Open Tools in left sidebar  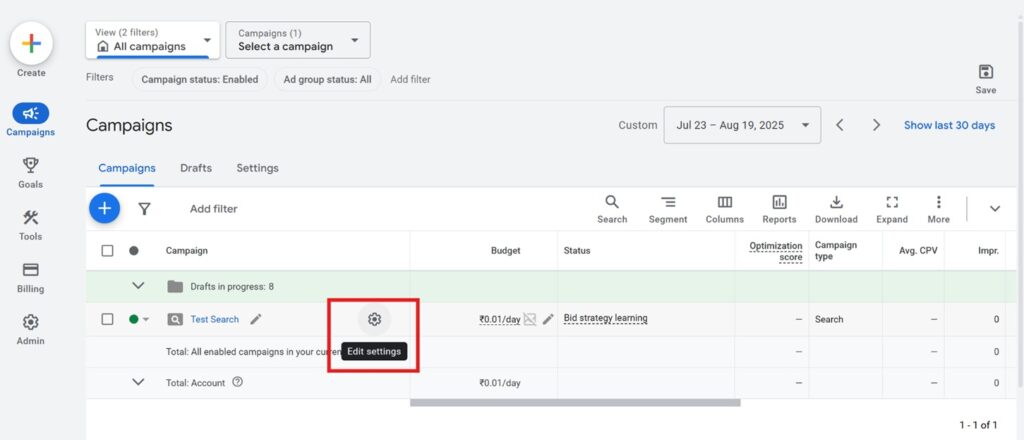coord(30,219)
